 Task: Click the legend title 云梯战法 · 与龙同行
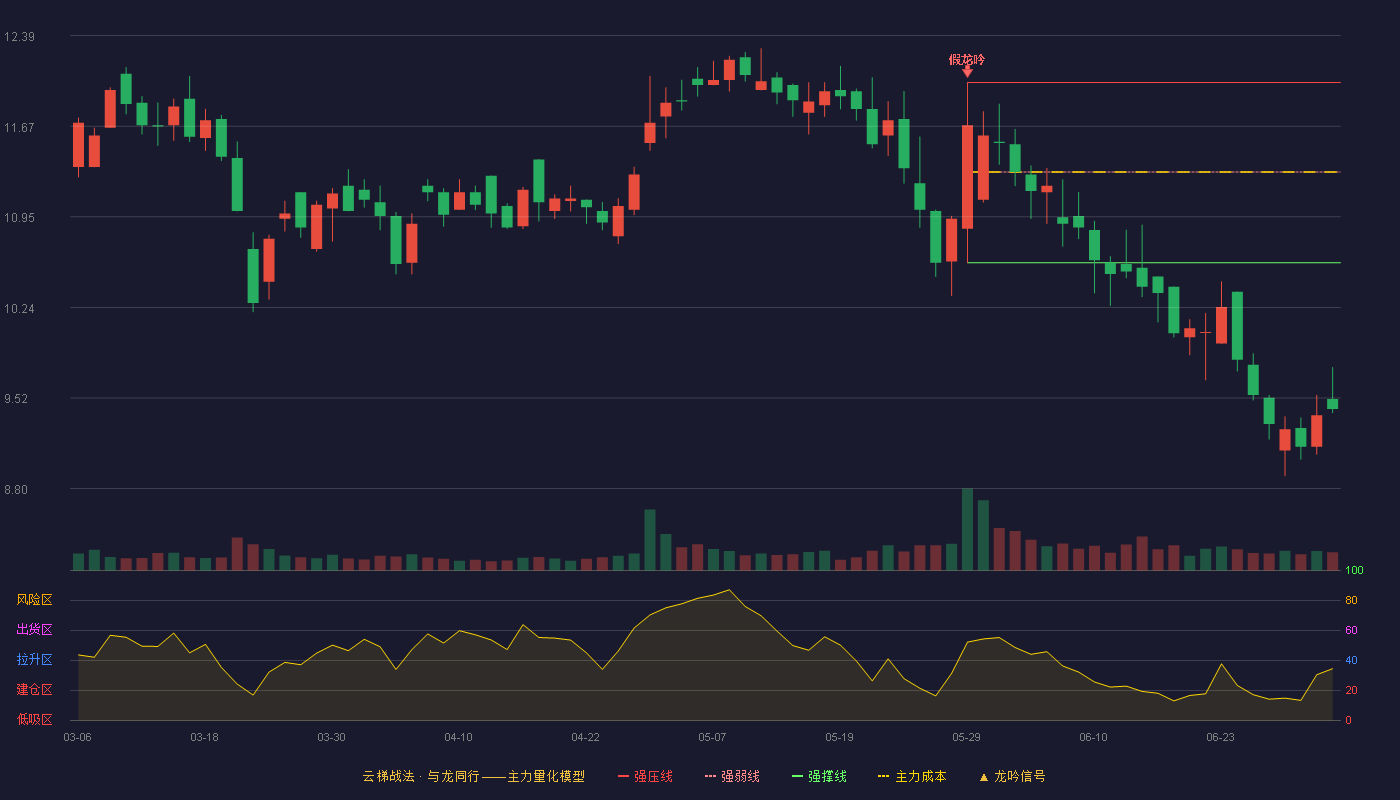[x=421, y=776]
